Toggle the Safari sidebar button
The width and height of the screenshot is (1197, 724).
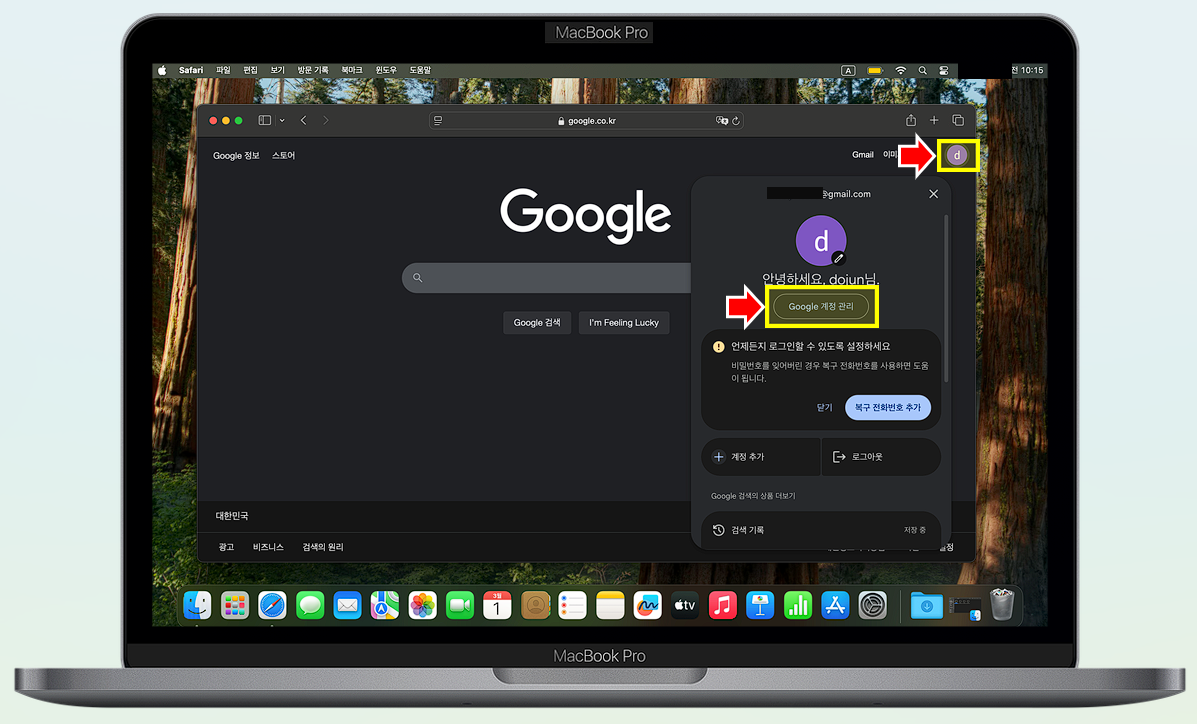click(265, 120)
